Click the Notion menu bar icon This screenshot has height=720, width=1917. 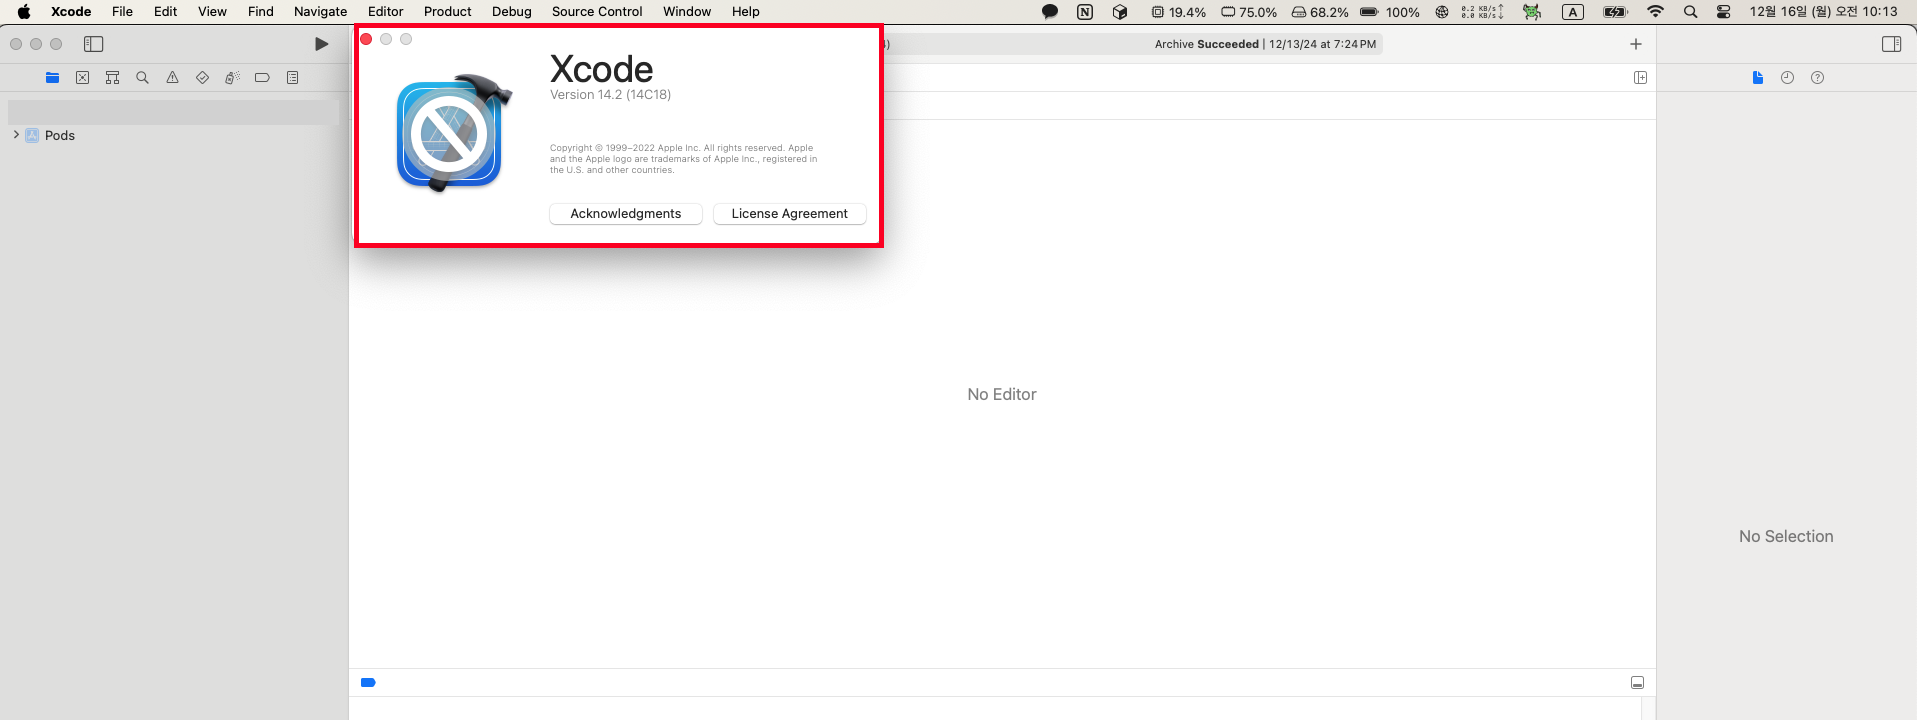(x=1085, y=12)
